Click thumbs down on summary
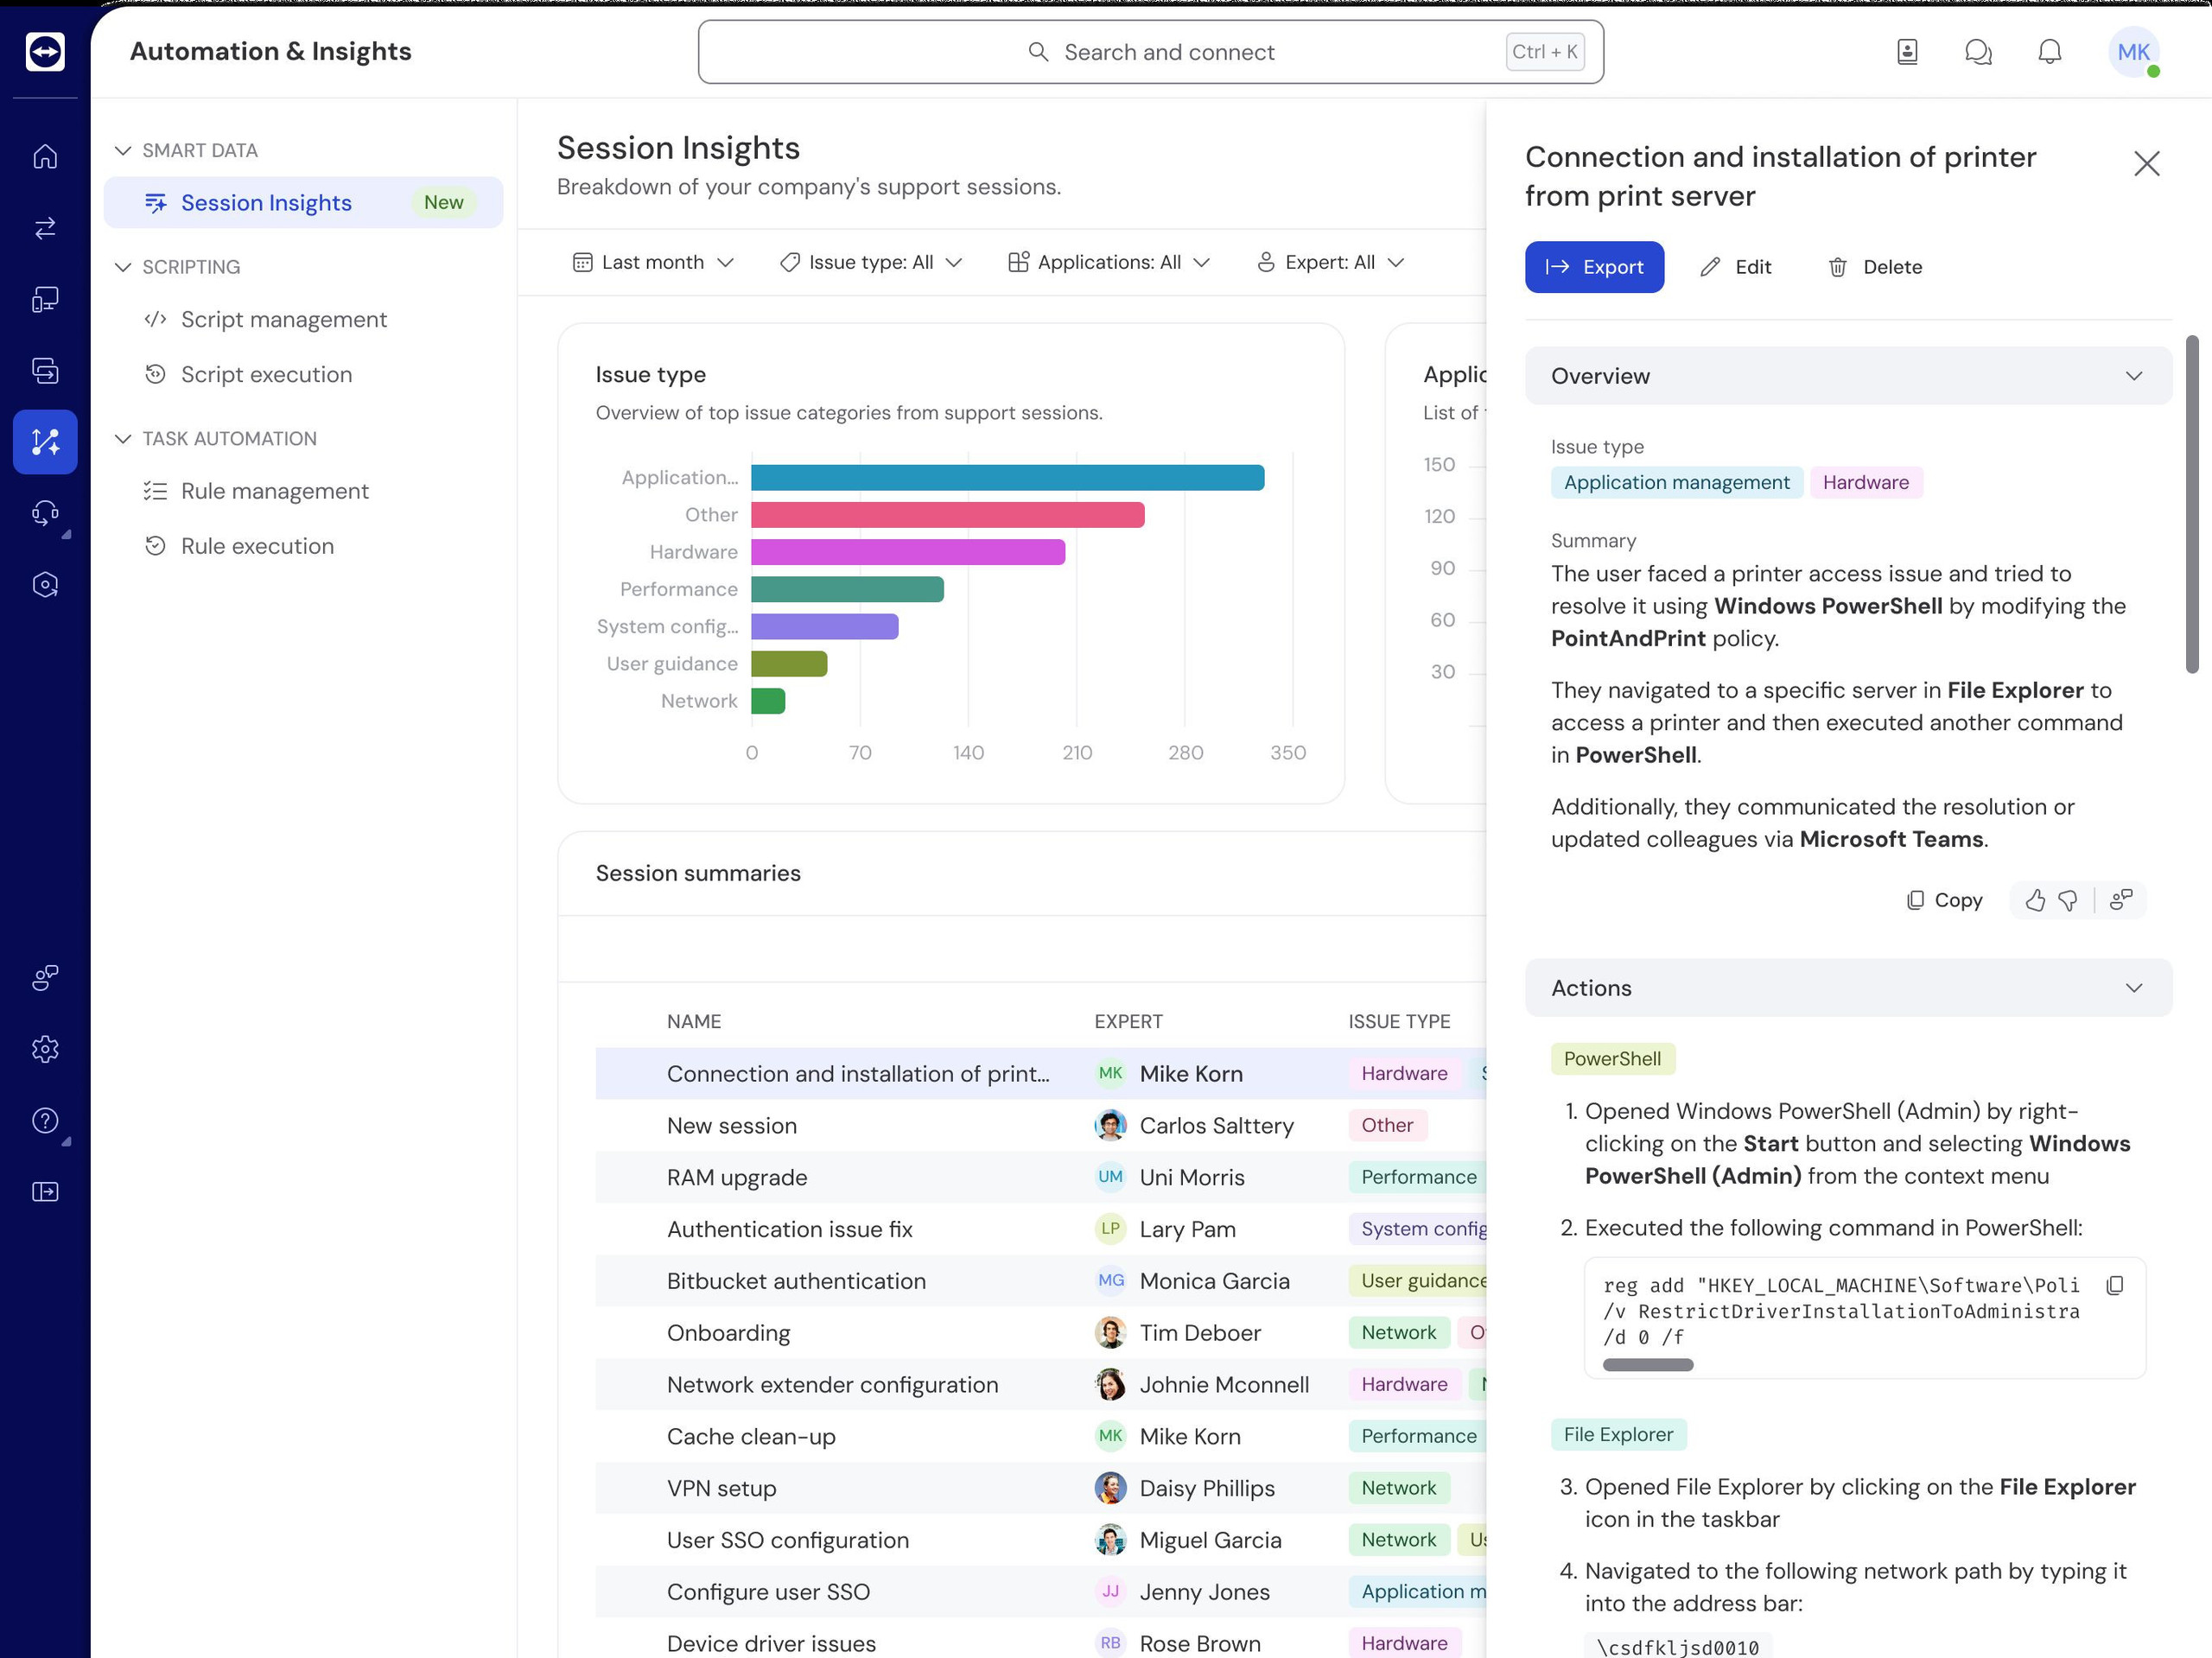This screenshot has width=2212, height=1658. (2068, 900)
